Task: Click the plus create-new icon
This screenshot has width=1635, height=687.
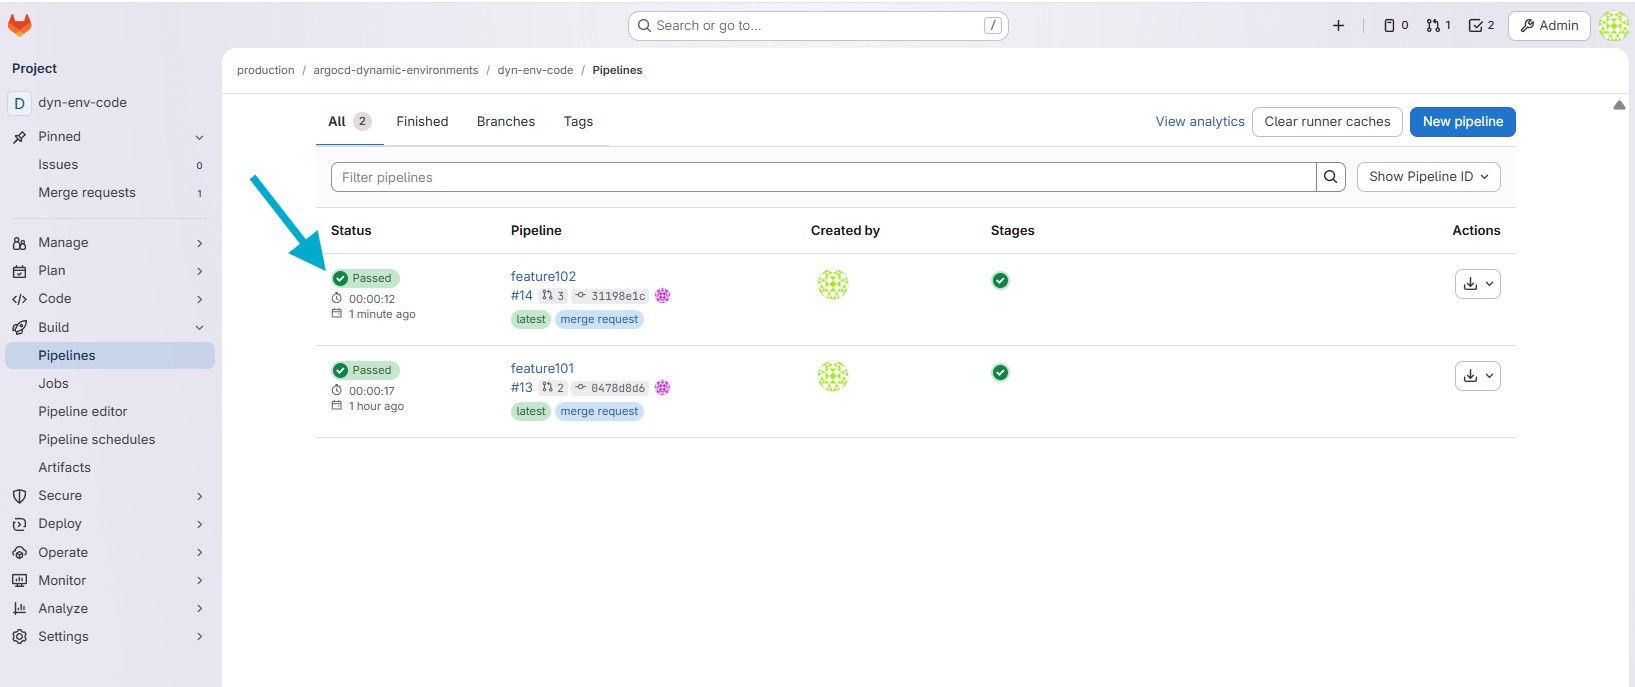Action: click(1338, 26)
